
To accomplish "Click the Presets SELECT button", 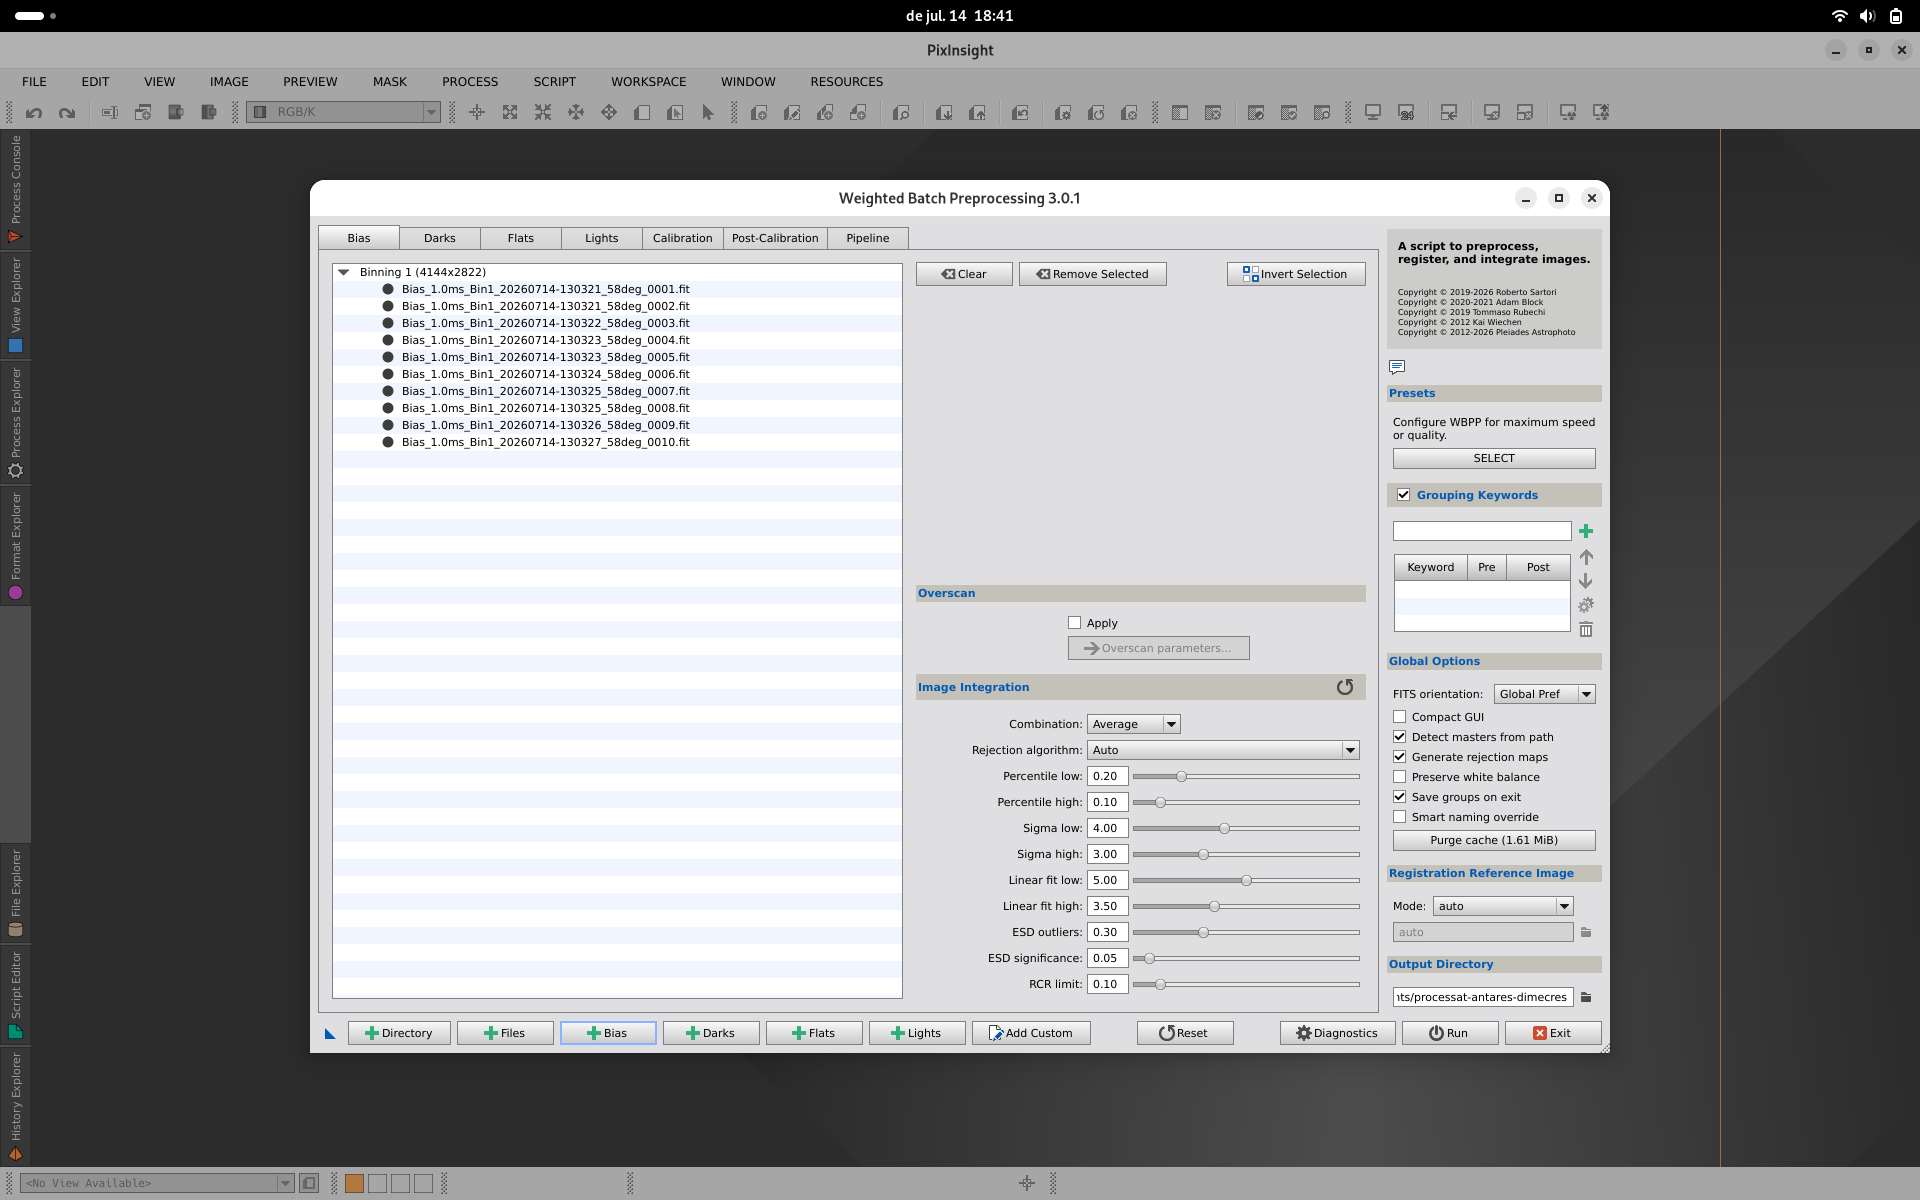I will (x=1494, y=458).
